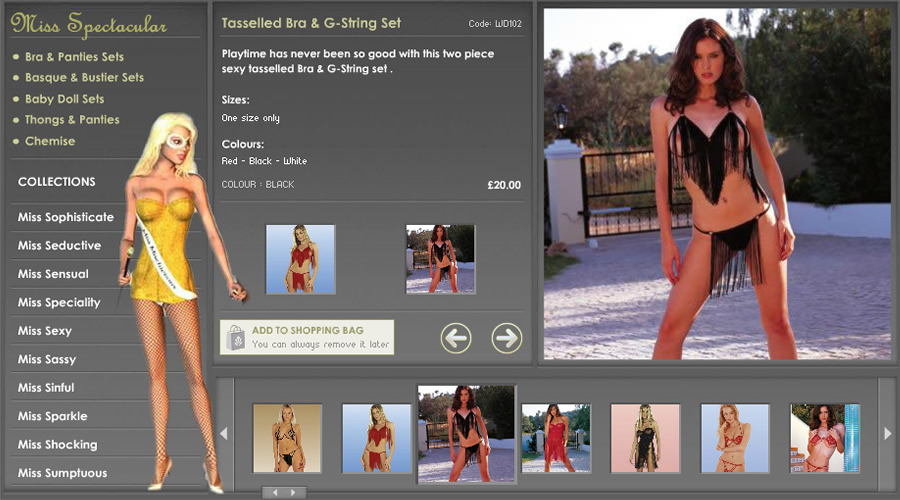Go to Thongs & Panties category

pyautogui.click(x=71, y=120)
